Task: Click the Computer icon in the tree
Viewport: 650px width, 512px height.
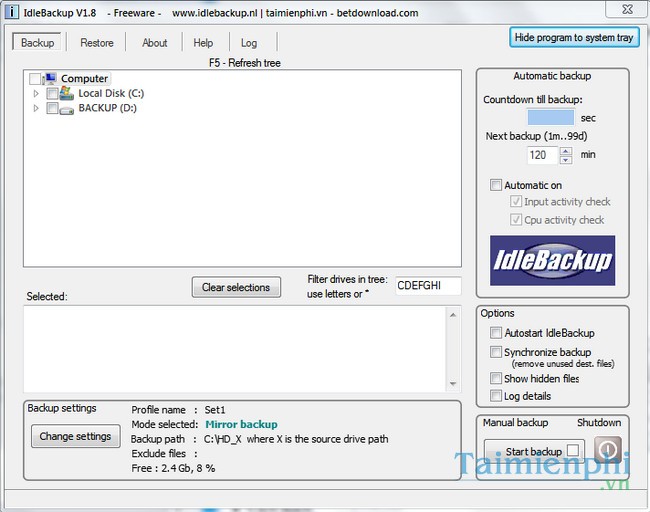Action: coord(49,79)
